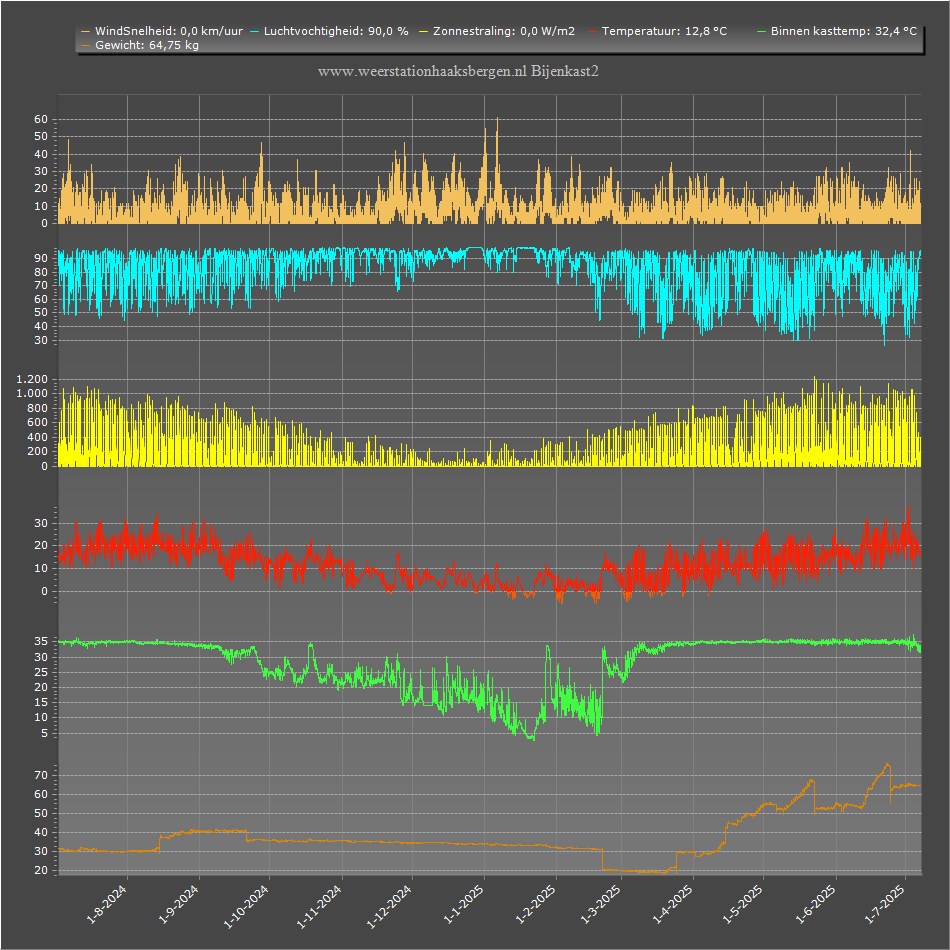Click the orange wind speed legend marker
Image resolution: width=950 pixels, height=950 pixels.
click(x=85, y=32)
